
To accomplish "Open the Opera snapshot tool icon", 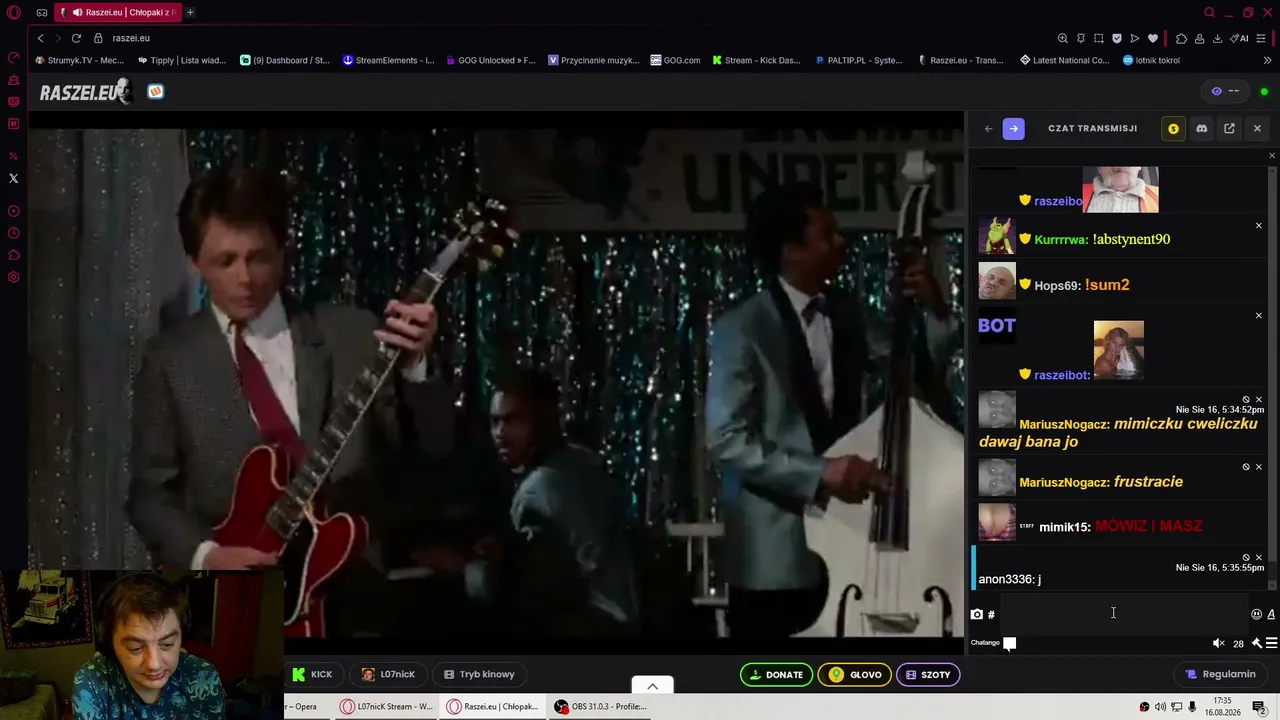I will click(1098, 38).
